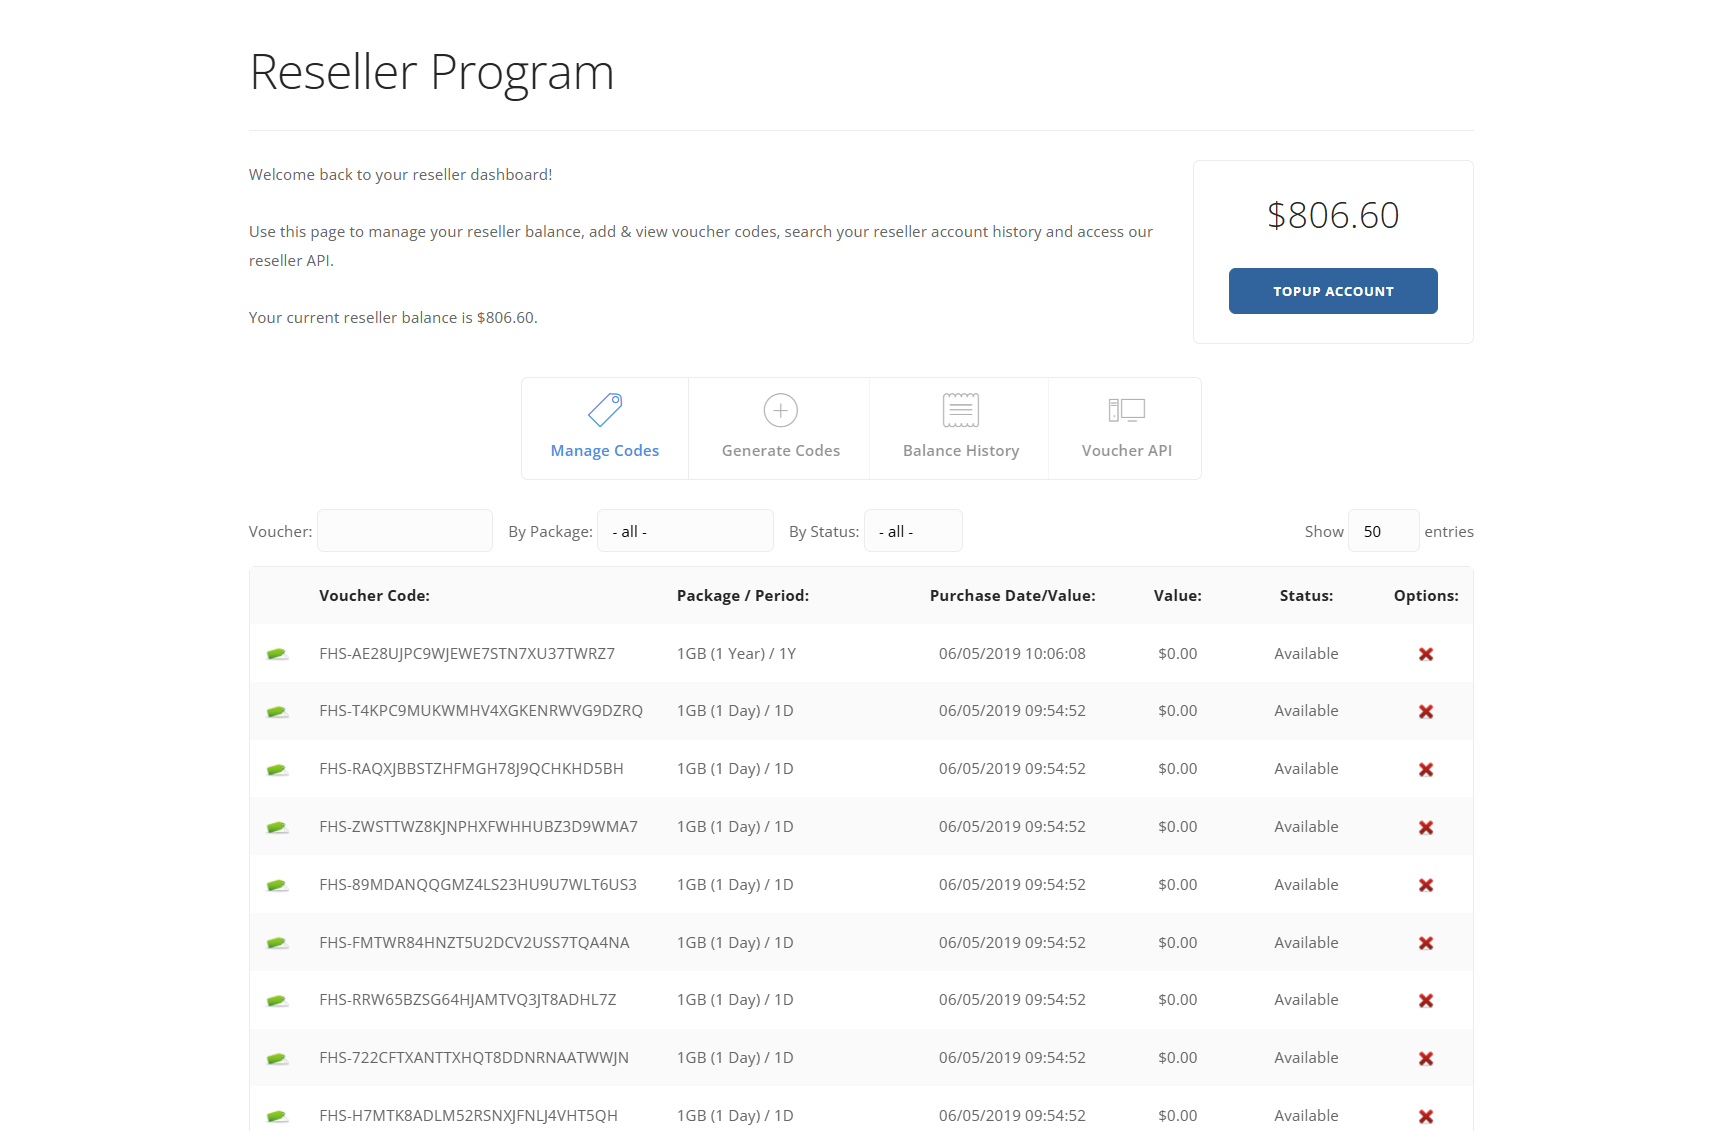Click the Voucher API computer icon
1723x1131 pixels.
tap(1126, 410)
